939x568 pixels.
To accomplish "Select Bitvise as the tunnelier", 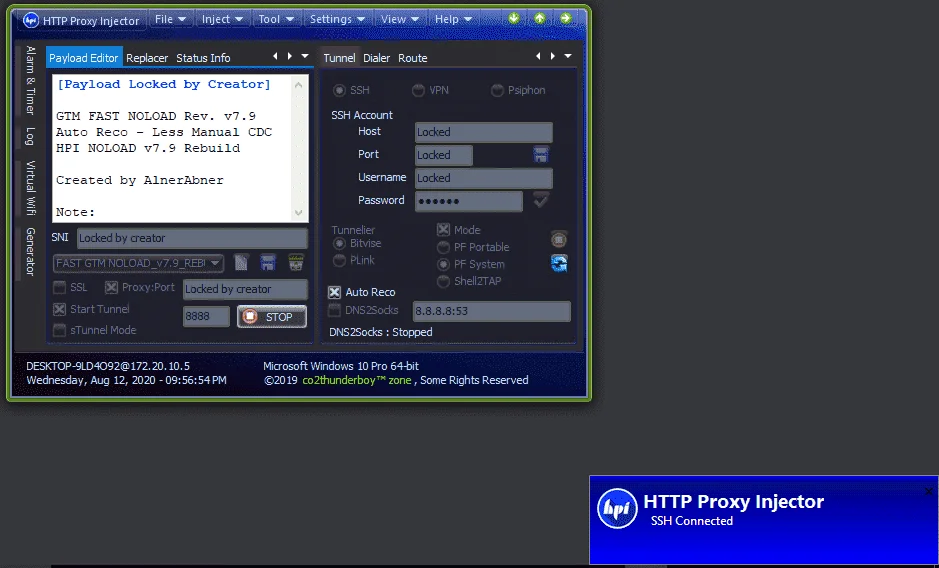I will [x=340, y=243].
